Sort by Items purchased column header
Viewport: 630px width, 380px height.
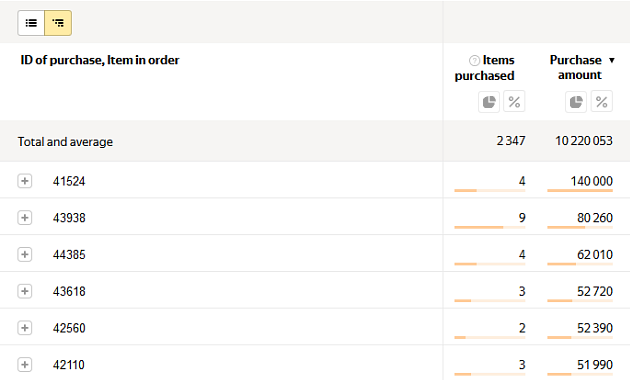[x=485, y=67]
